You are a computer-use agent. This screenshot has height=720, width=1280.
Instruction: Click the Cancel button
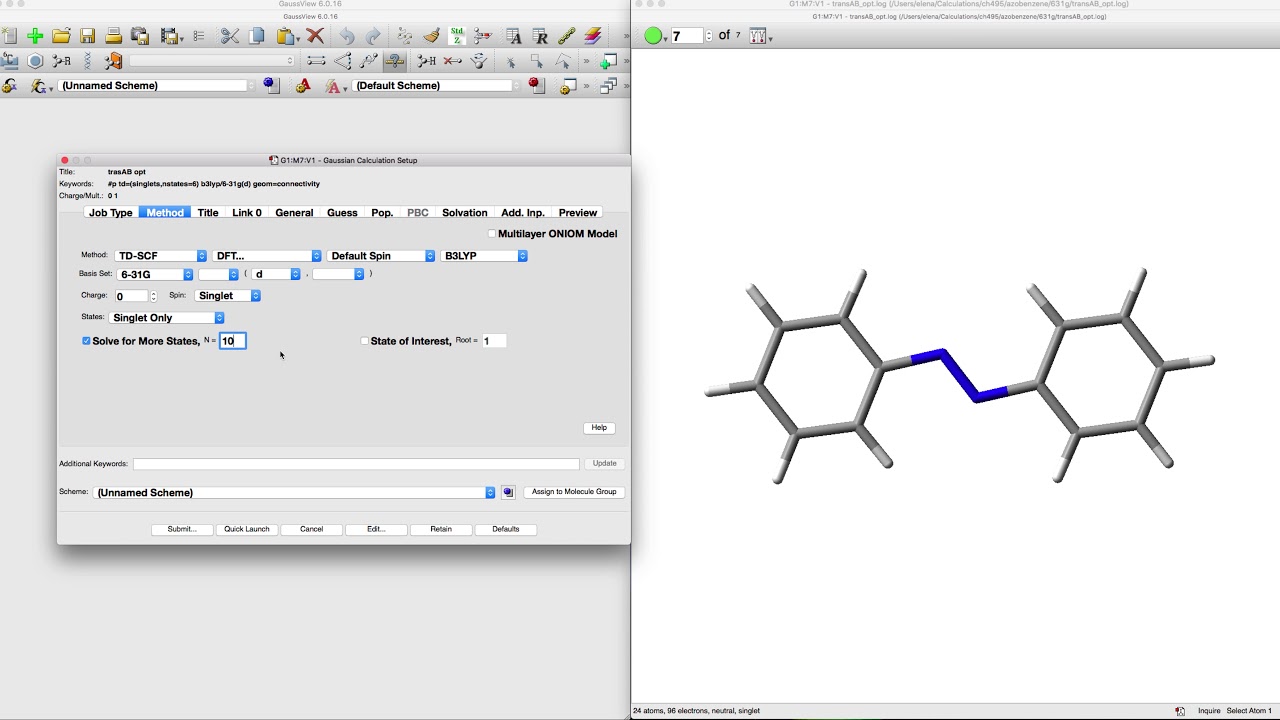click(x=312, y=529)
